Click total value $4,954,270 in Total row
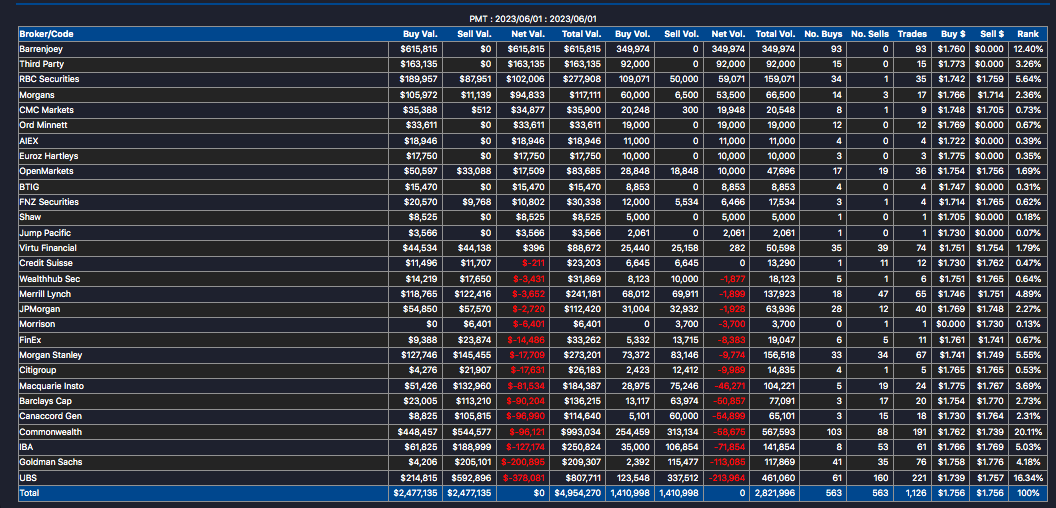This screenshot has width=1056, height=508. 578,493
